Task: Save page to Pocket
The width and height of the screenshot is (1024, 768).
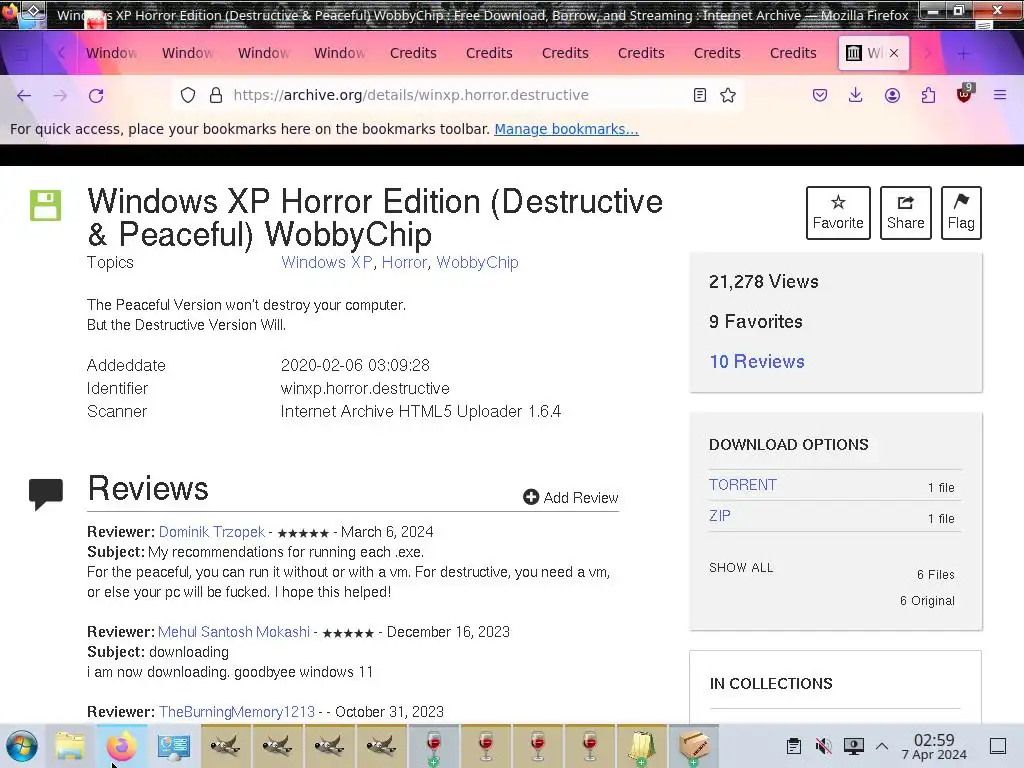Action: pyautogui.click(x=820, y=95)
